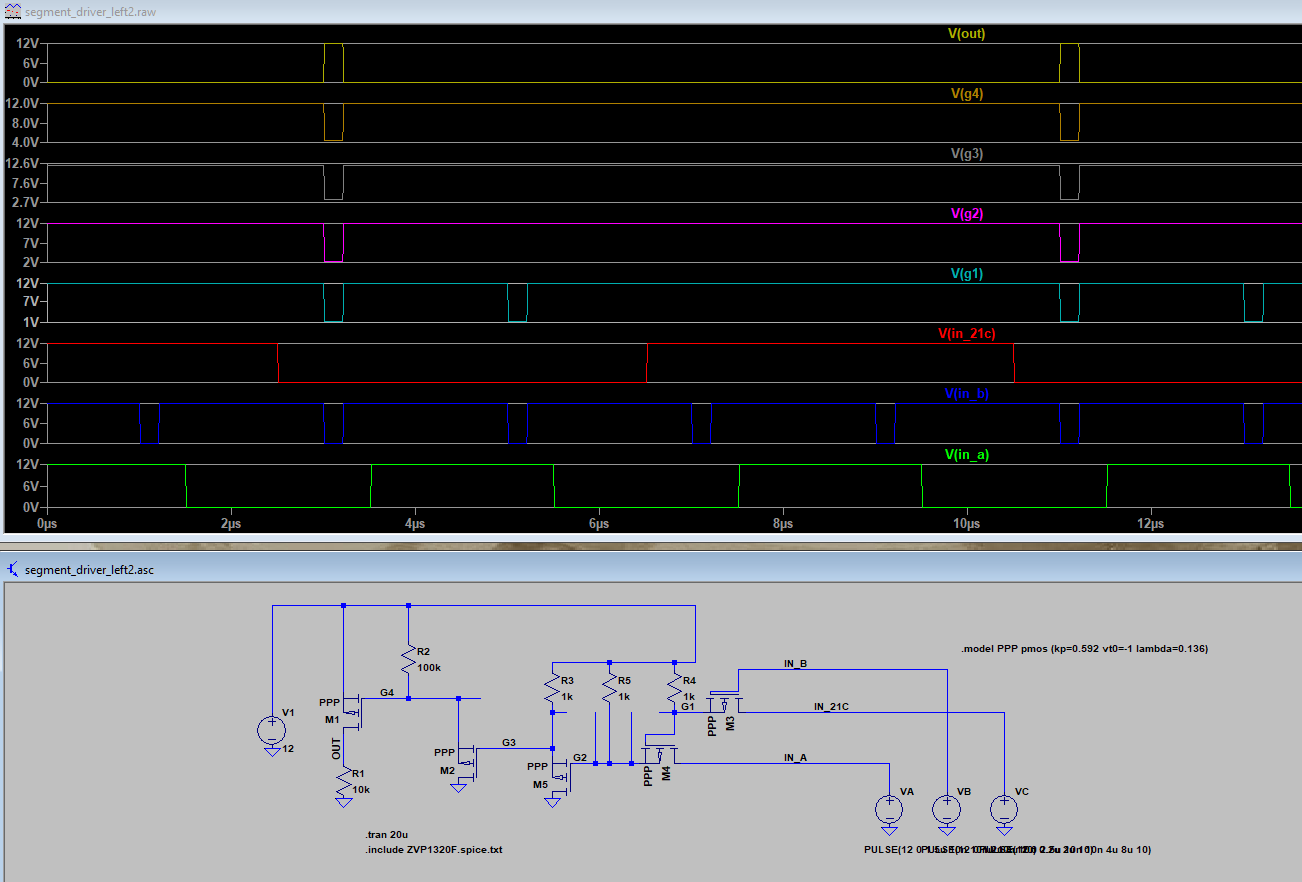Click the 12.0V axis value in V(g4) pane
This screenshot has width=1302, height=882.
coord(22,104)
